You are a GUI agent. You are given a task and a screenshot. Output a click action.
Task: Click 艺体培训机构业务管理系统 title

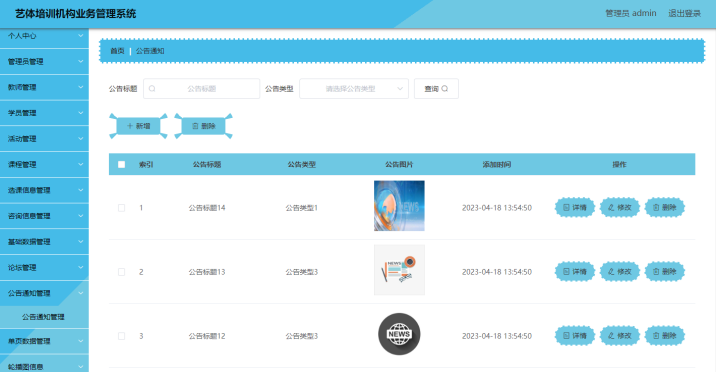pyautogui.click(x=76, y=14)
